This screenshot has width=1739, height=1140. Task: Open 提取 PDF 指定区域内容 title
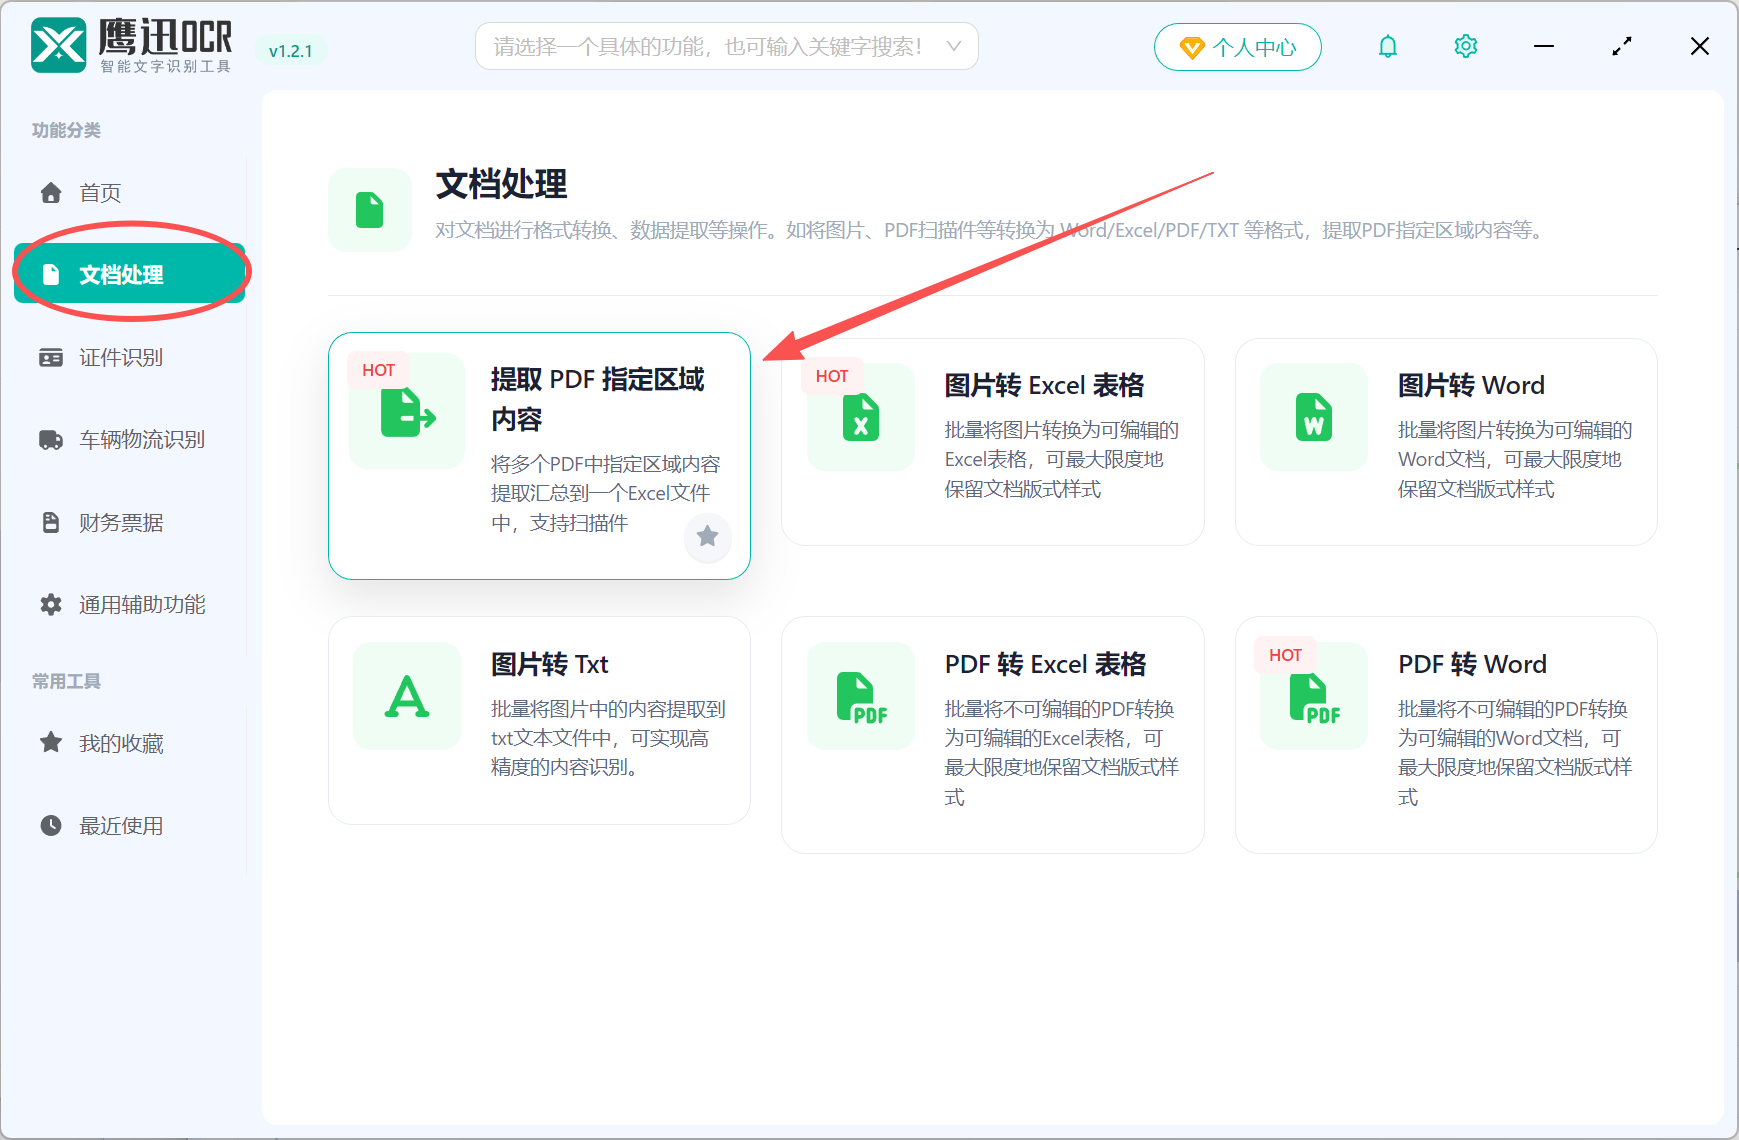[x=598, y=399]
